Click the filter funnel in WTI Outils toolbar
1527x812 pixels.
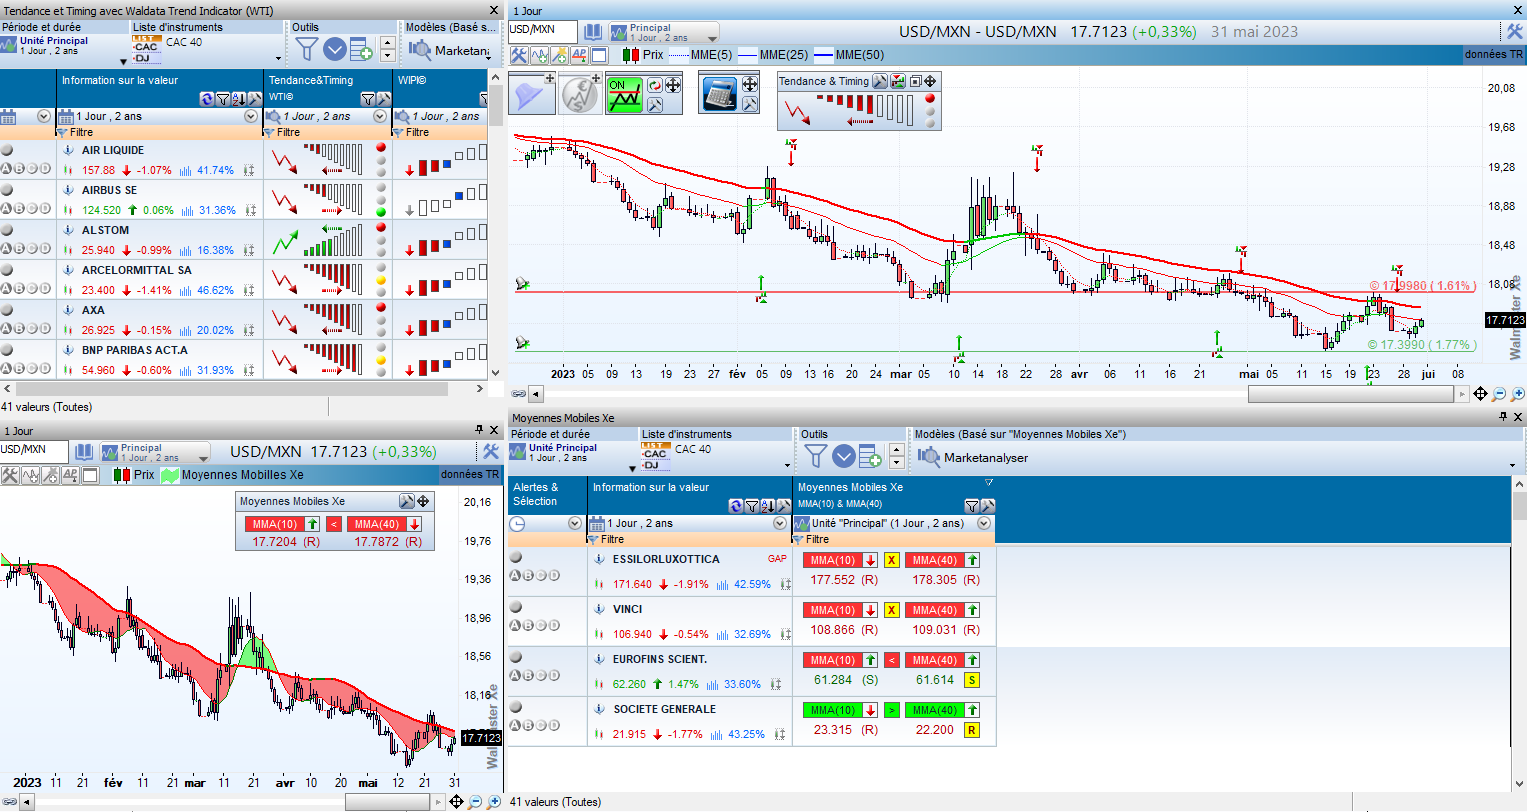click(307, 48)
